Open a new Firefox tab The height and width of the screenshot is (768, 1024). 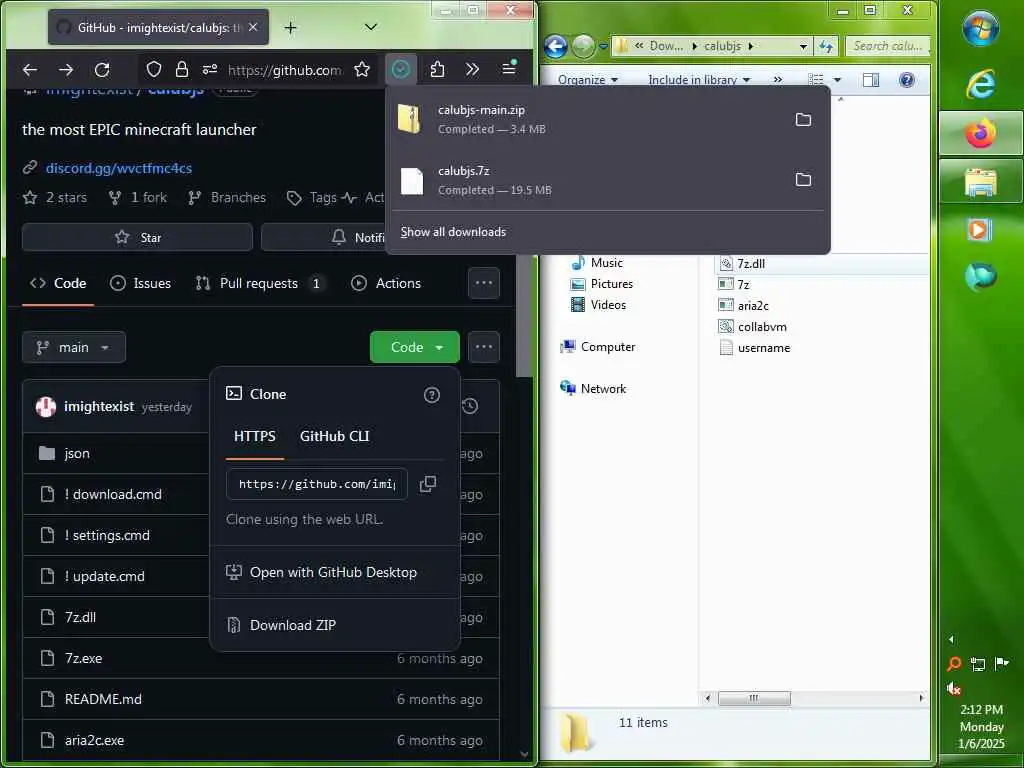coord(291,27)
